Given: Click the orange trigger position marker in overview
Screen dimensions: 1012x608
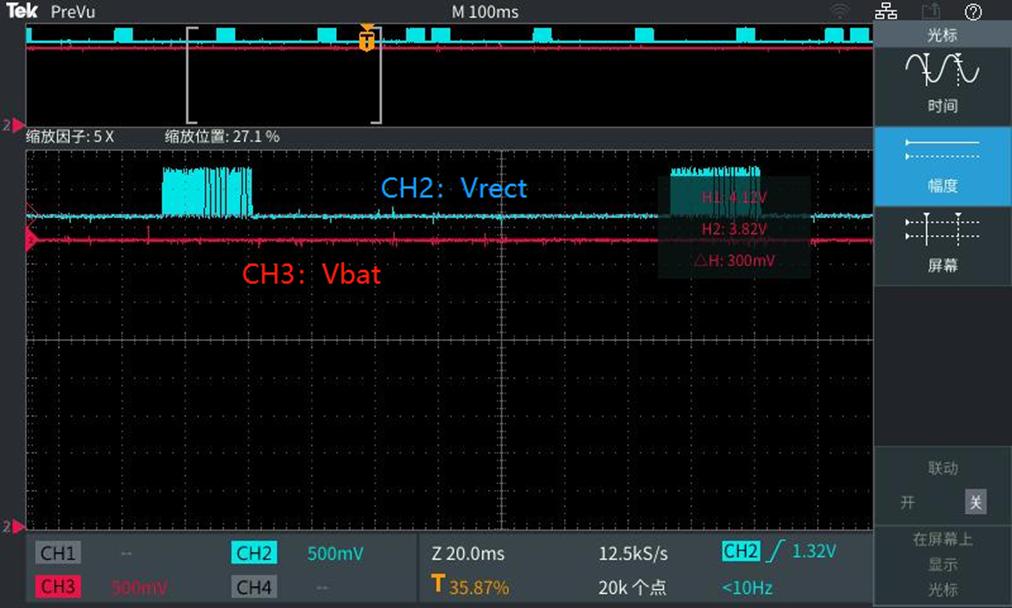Looking at the screenshot, I should tap(367, 41).
